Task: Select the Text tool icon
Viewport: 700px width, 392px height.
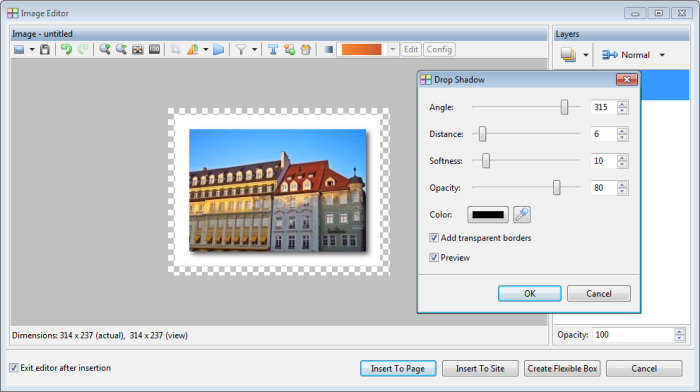Action: (x=273, y=50)
